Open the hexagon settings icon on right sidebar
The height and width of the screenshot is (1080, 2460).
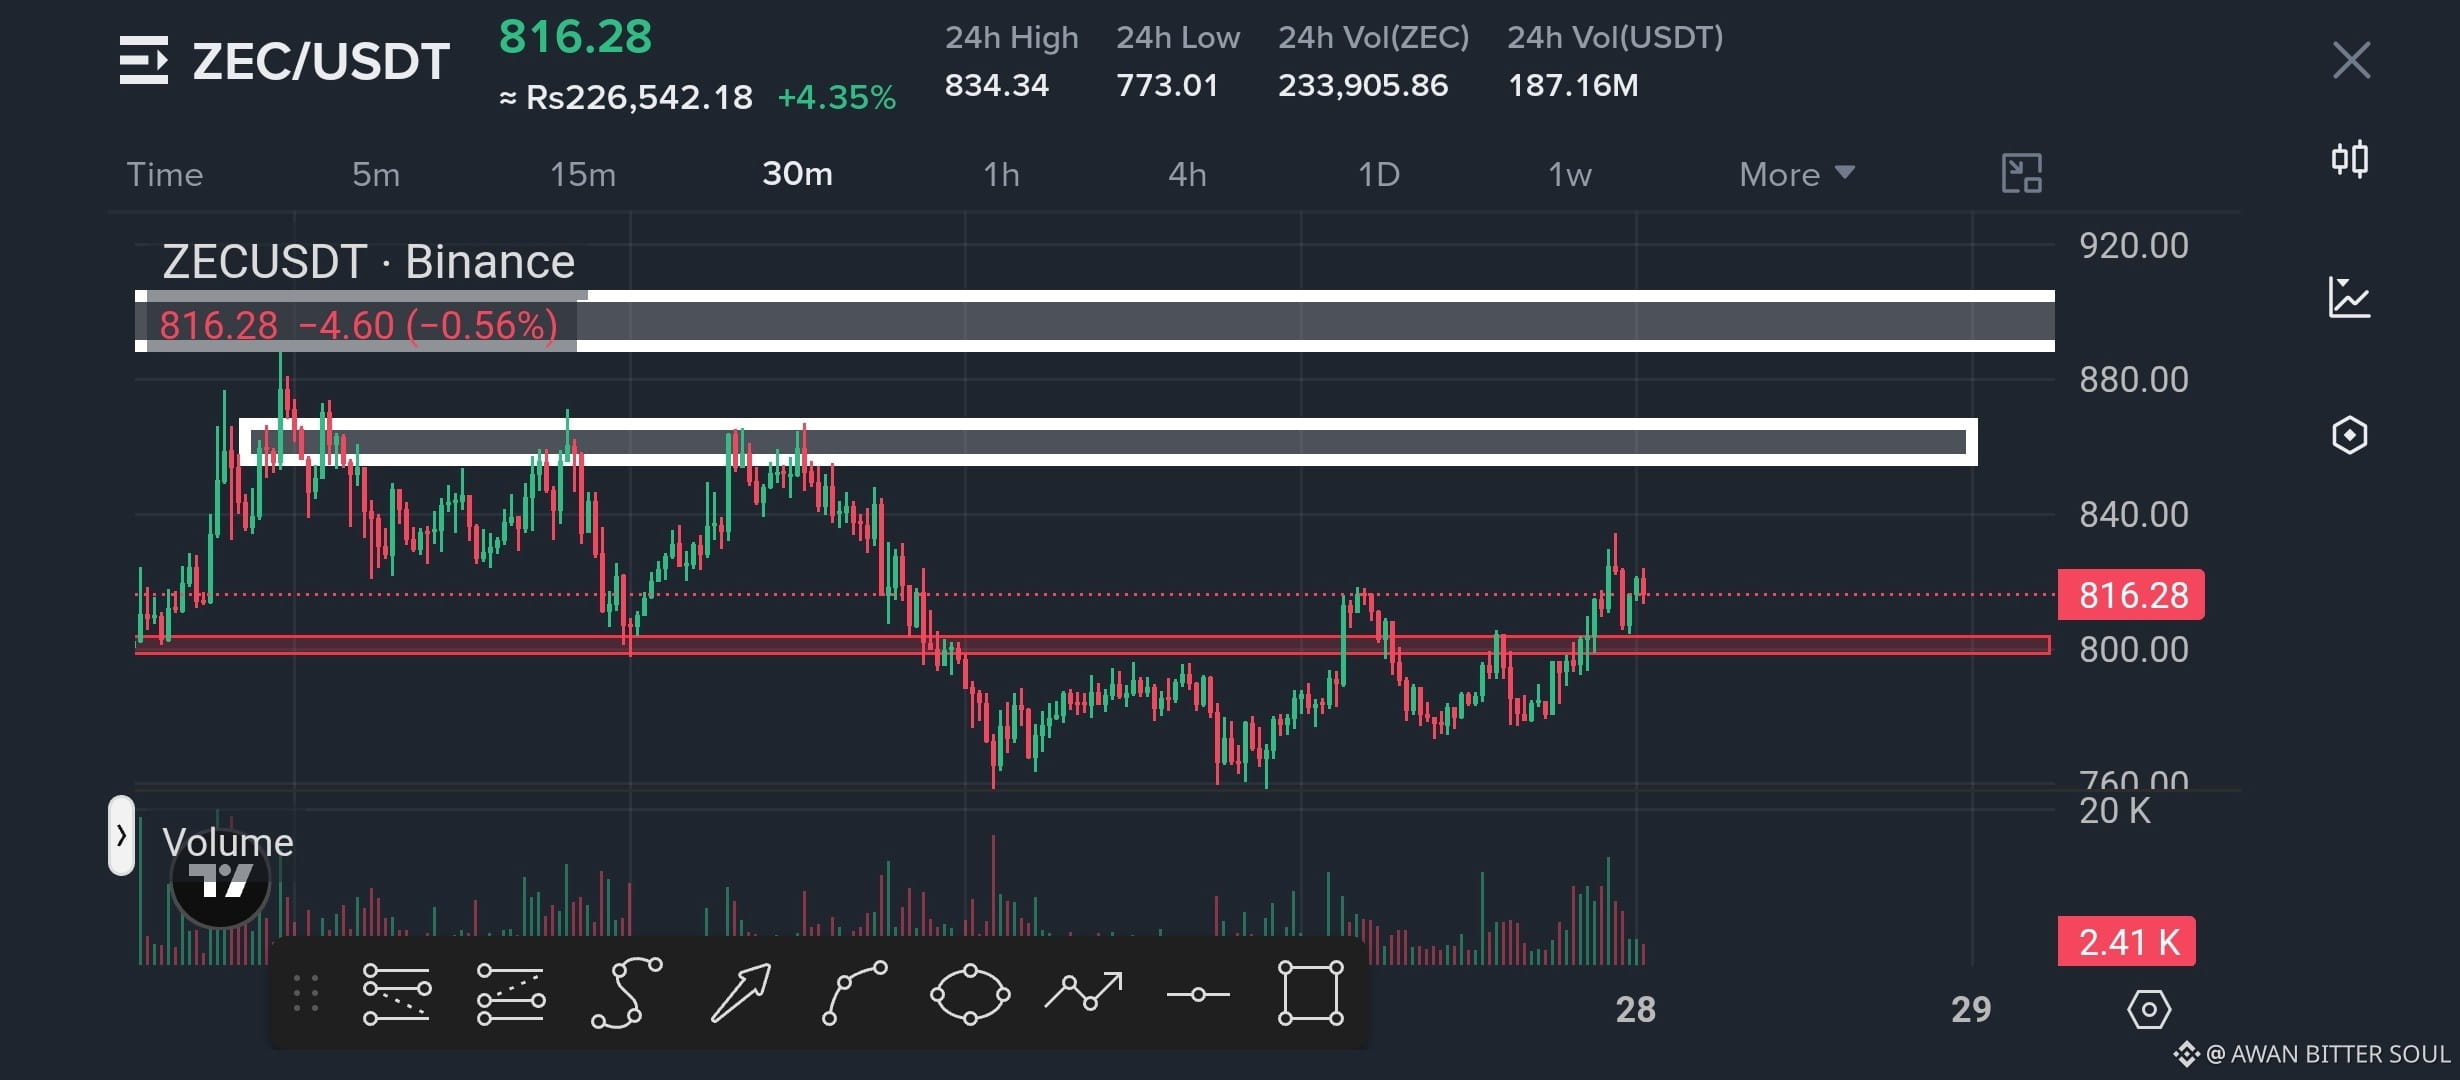pyautogui.click(x=2349, y=435)
